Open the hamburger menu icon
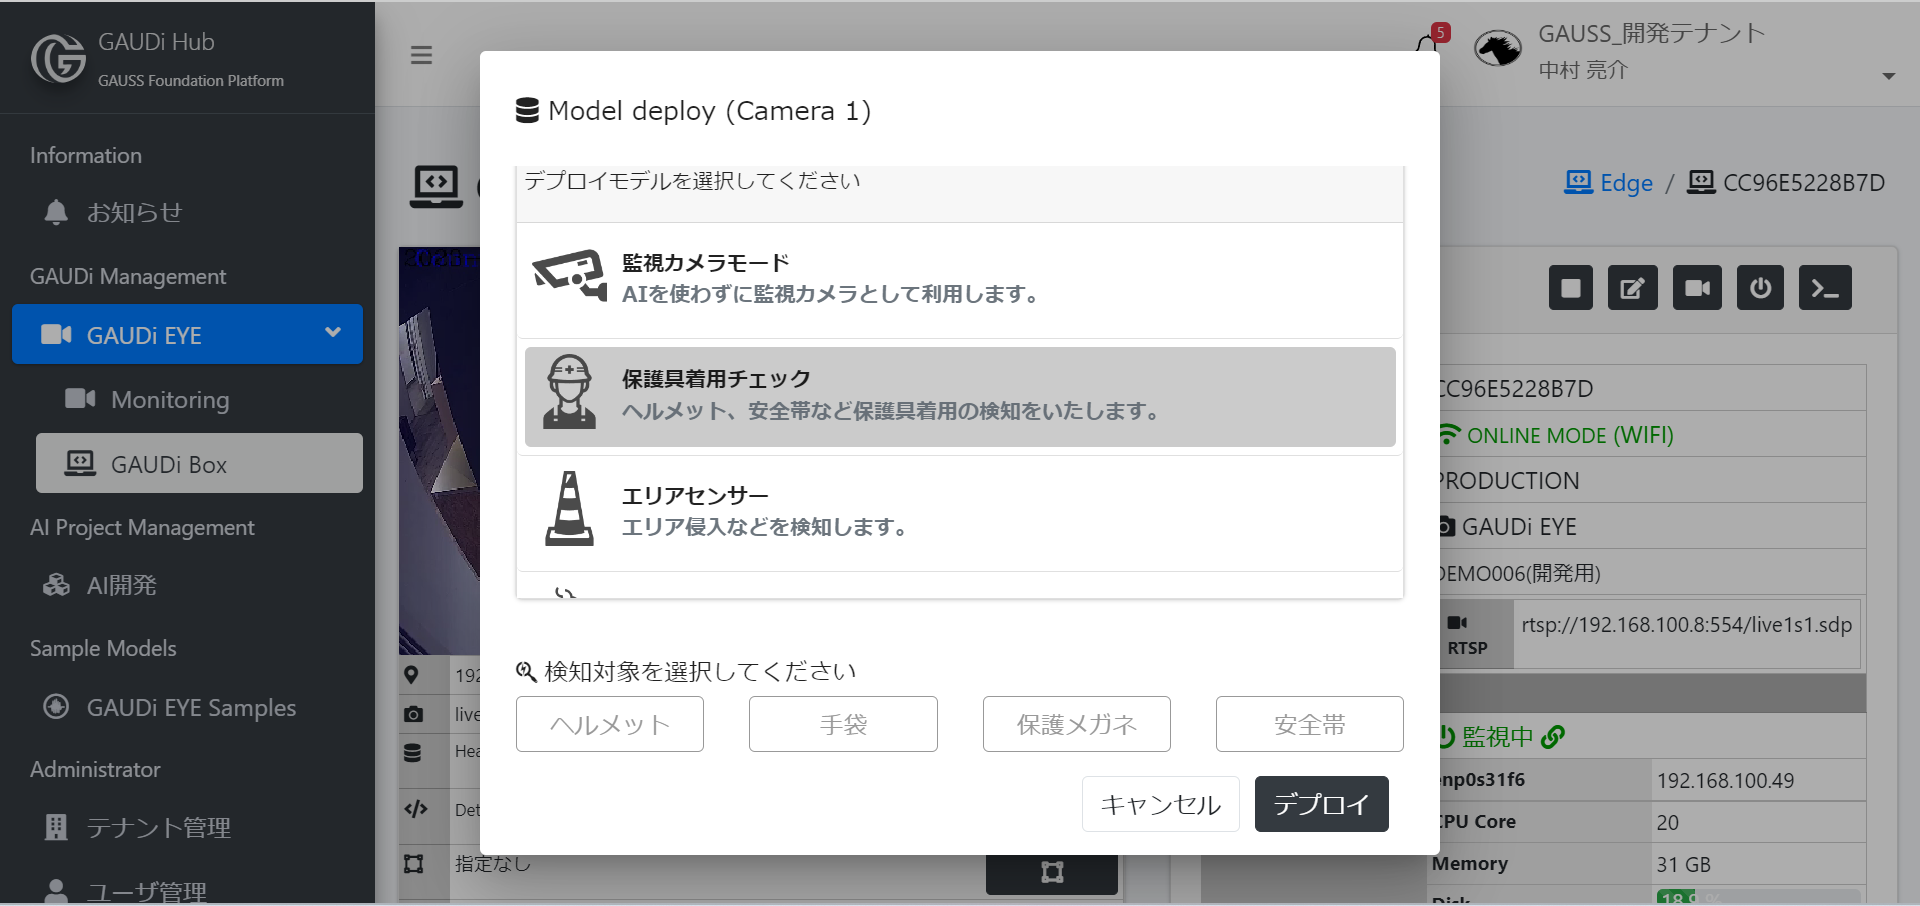 point(421,55)
